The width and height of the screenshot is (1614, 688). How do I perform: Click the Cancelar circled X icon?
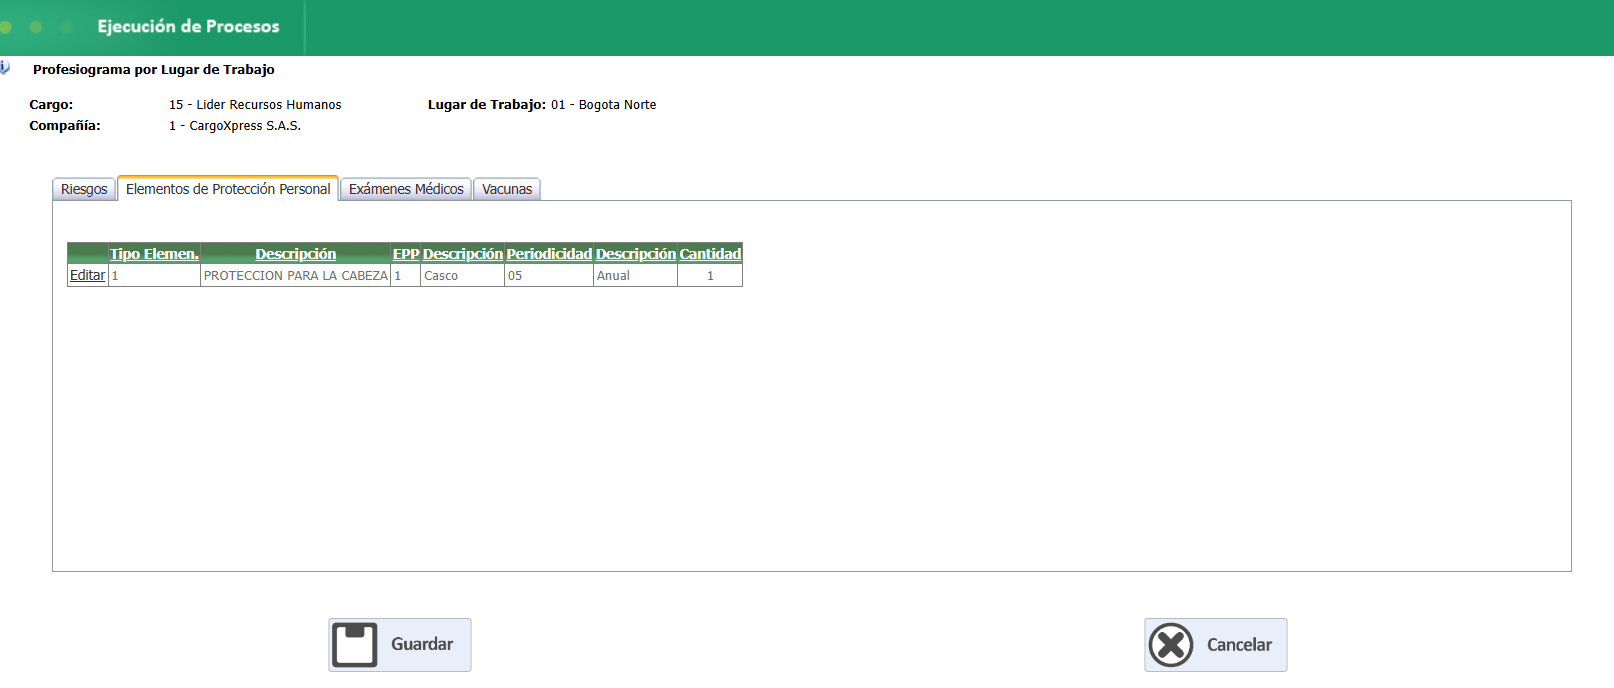click(x=1171, y=645)
